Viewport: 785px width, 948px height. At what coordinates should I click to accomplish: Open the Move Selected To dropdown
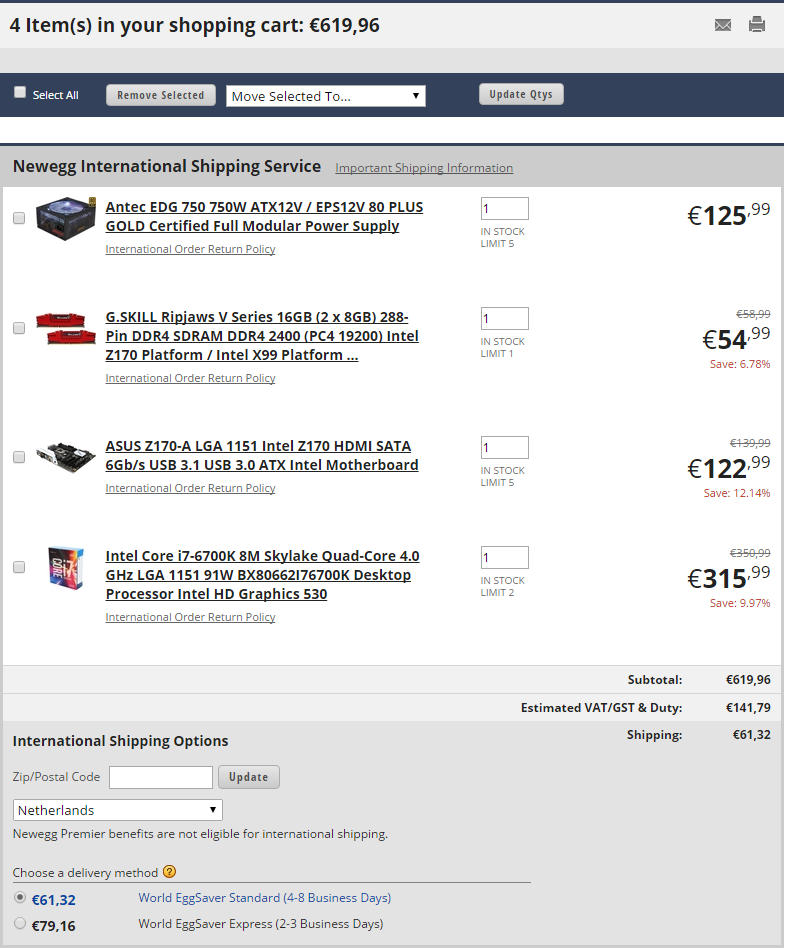click(326, 96)
